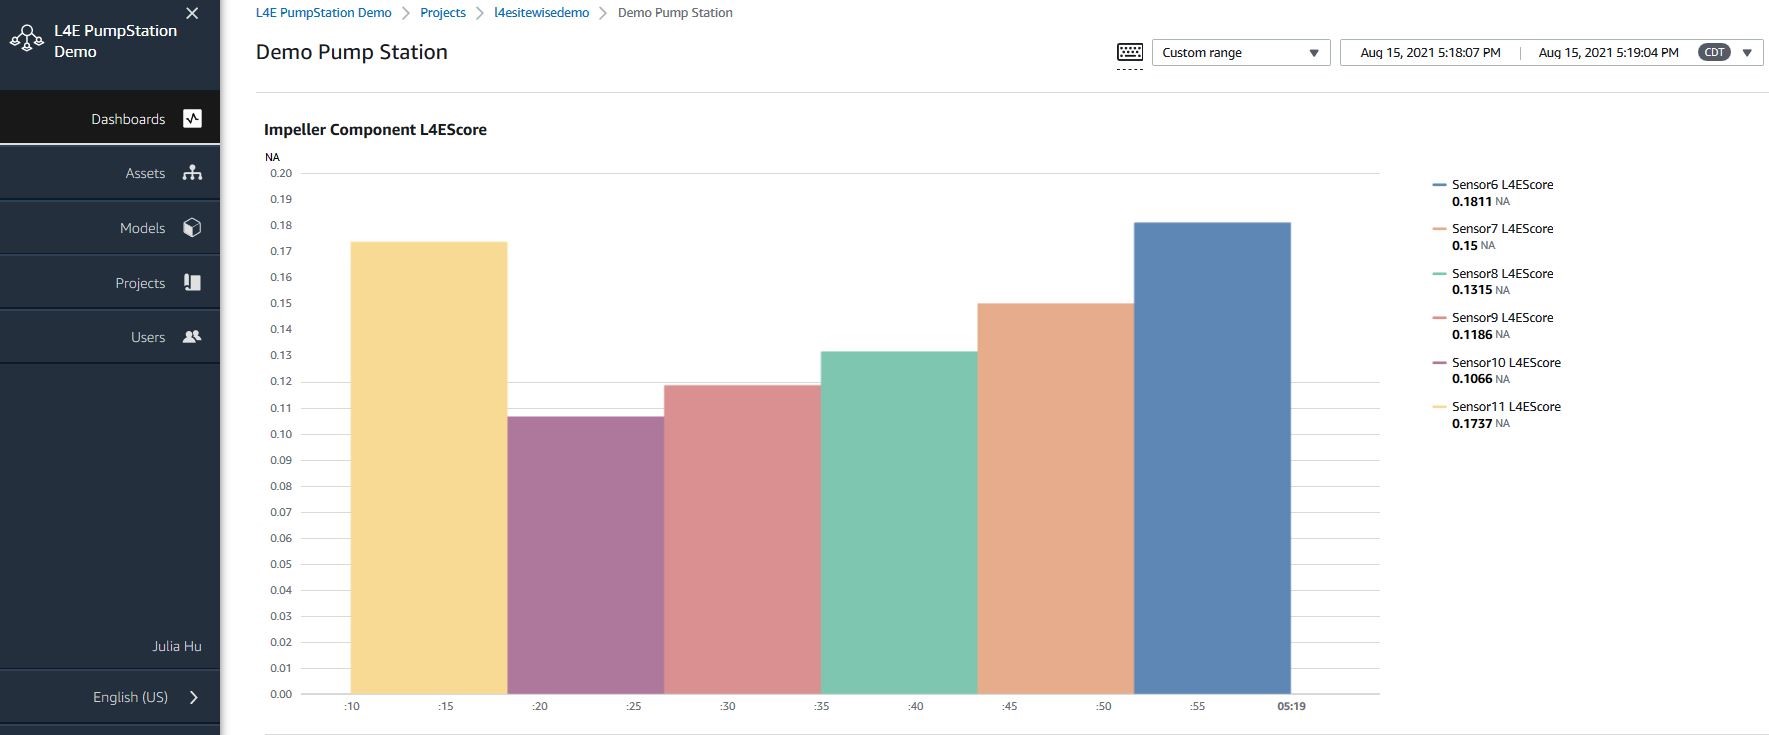The height and width of the screenshot is (735, 1769).
Task: Open the CDT timezone dropdown arrow
Action: tap(1747, 53)
